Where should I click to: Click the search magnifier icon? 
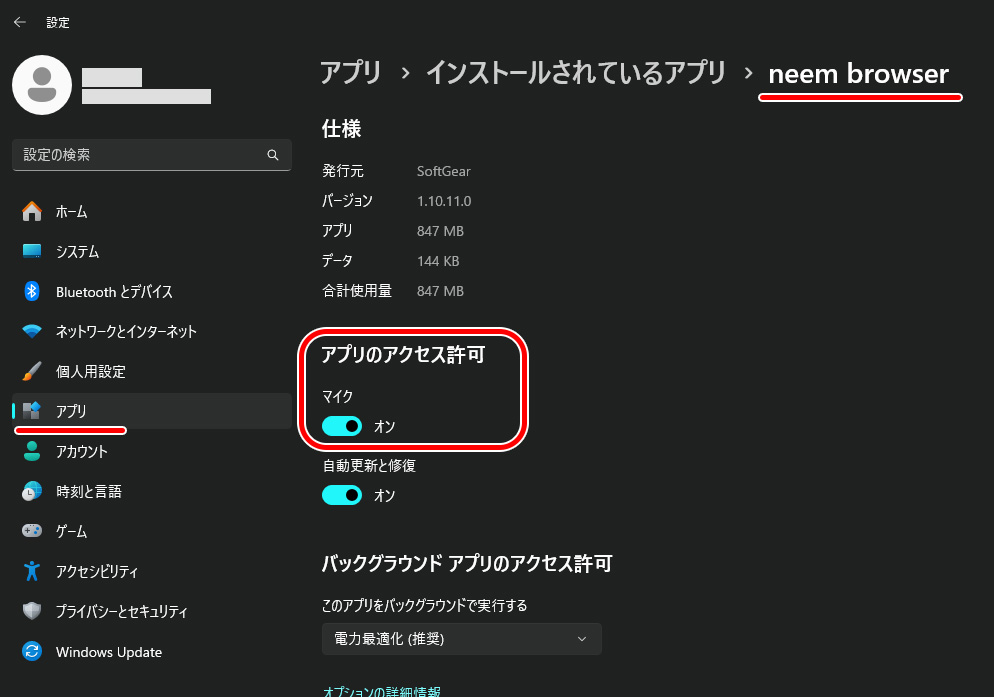273,155
